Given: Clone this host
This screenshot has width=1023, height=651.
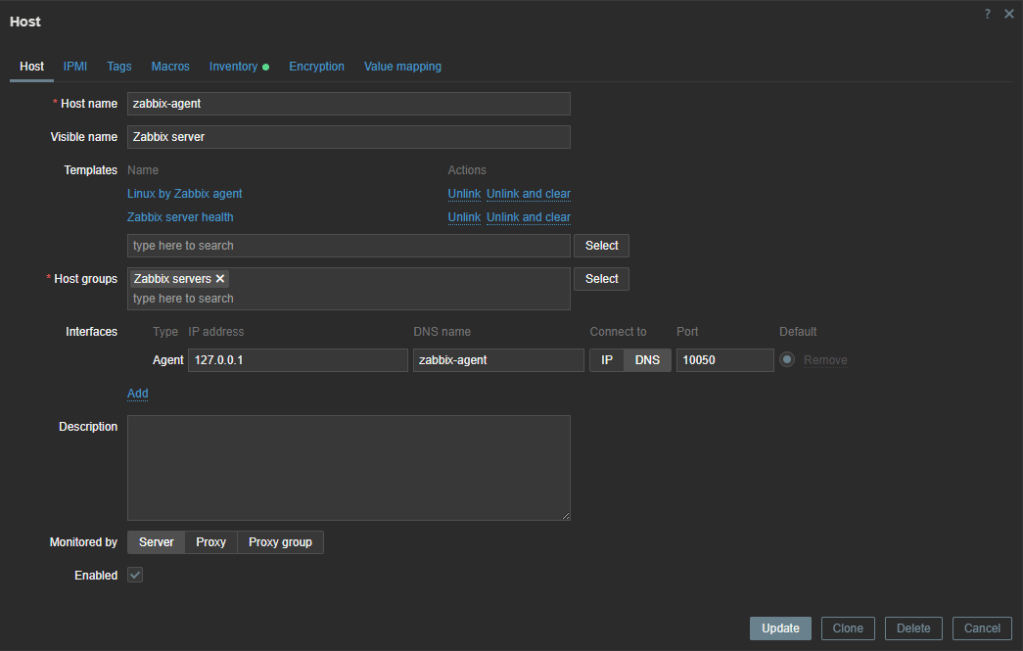Looking at the screenshot, I should click(x=848, y=628).
